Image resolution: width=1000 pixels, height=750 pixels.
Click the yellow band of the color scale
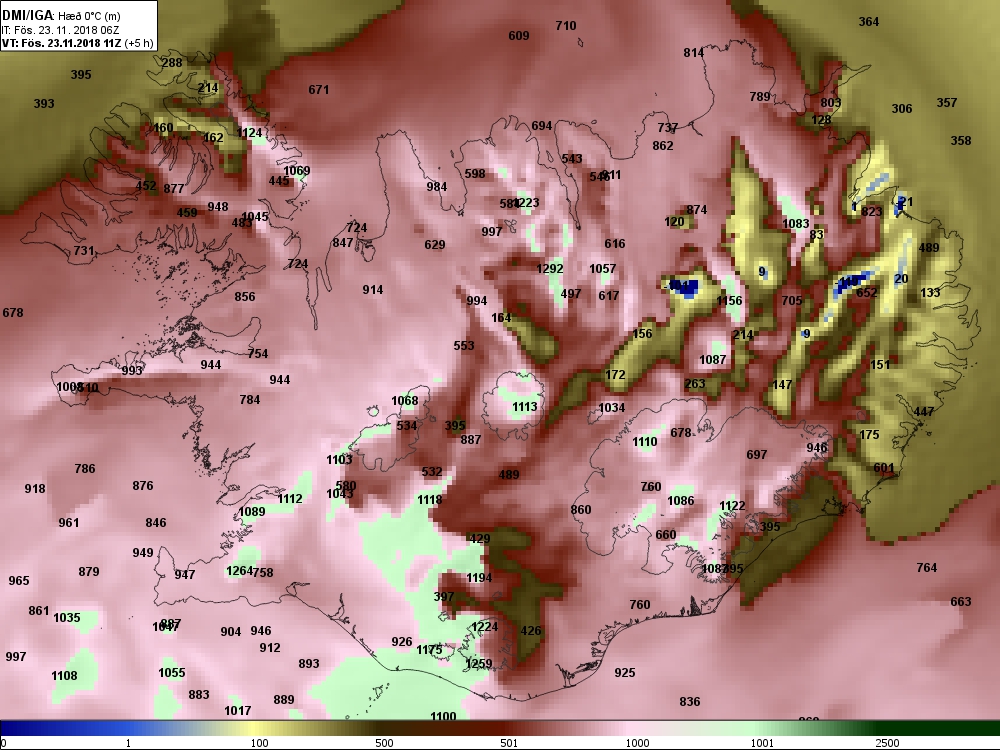(x=255, y=728)
